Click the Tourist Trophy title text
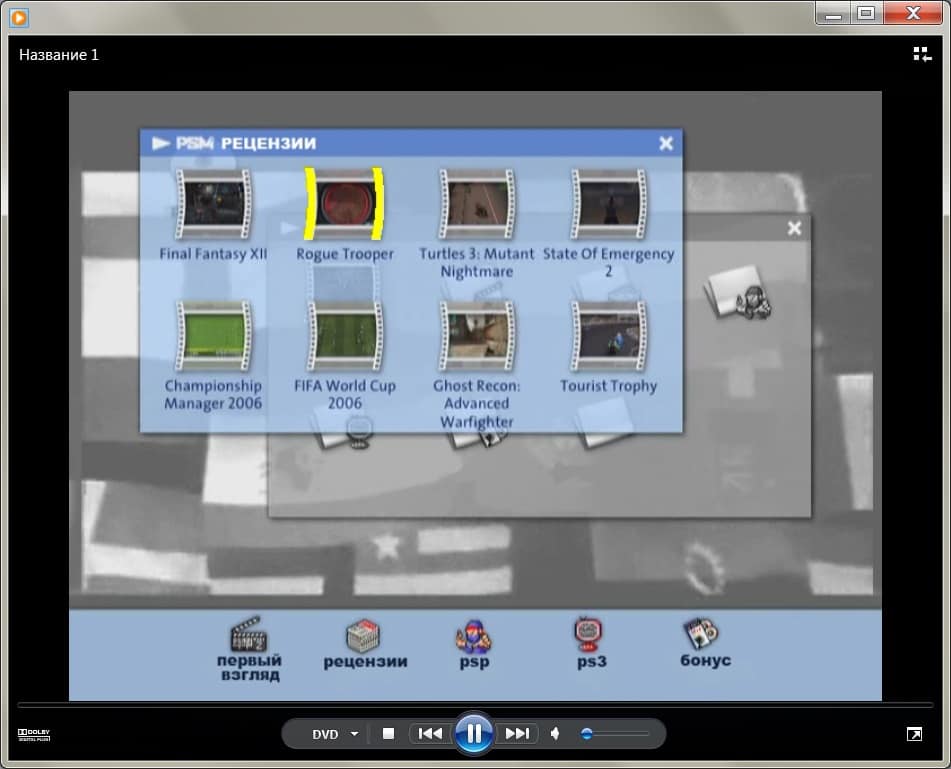The height and width of the screenshot is (769, 951). 608,386
